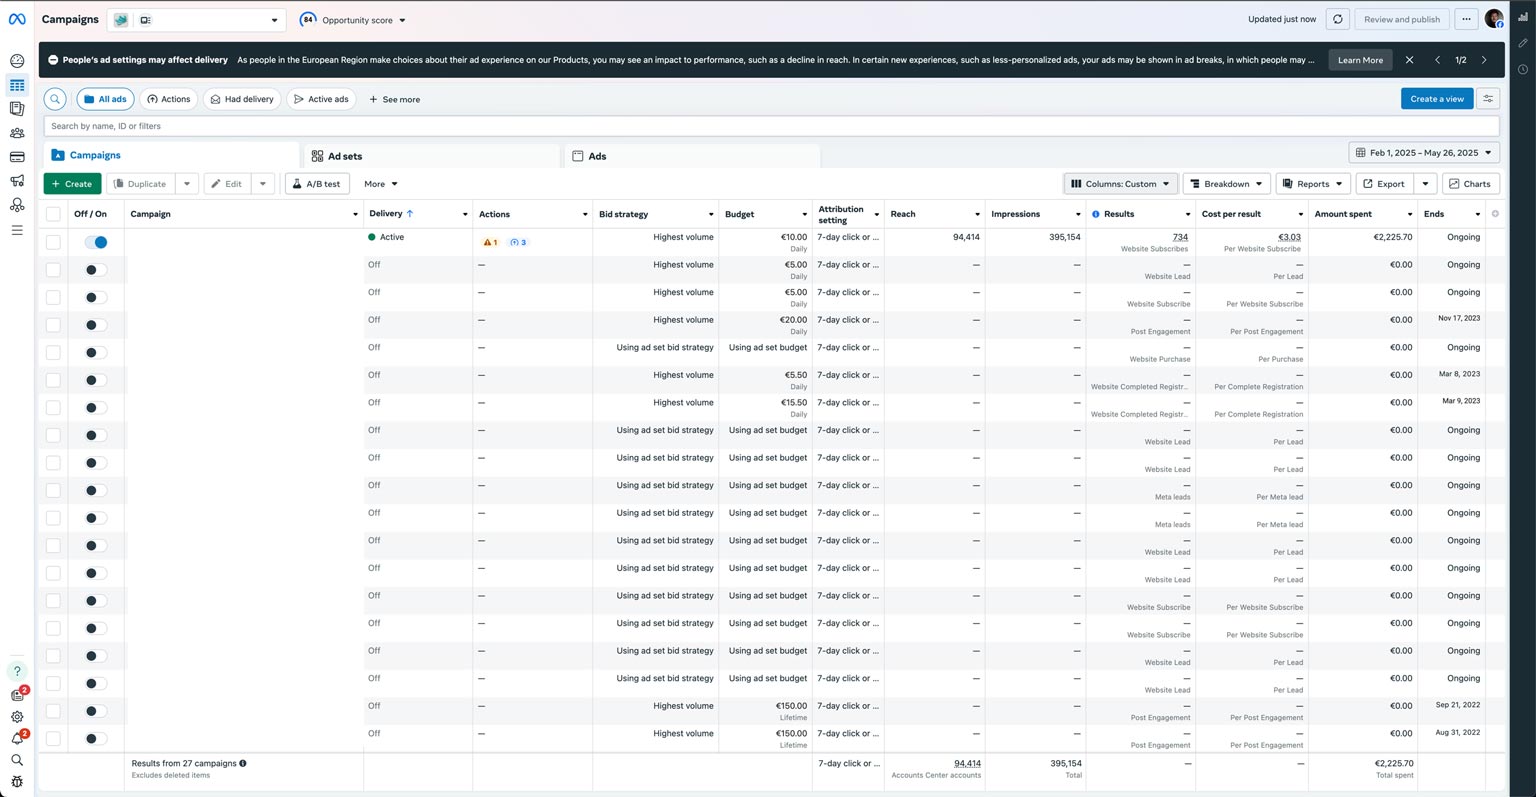Click Learn More in the banner
Screen dimensions: 1536x797
pyautogui.click(x=1360, y=60)
